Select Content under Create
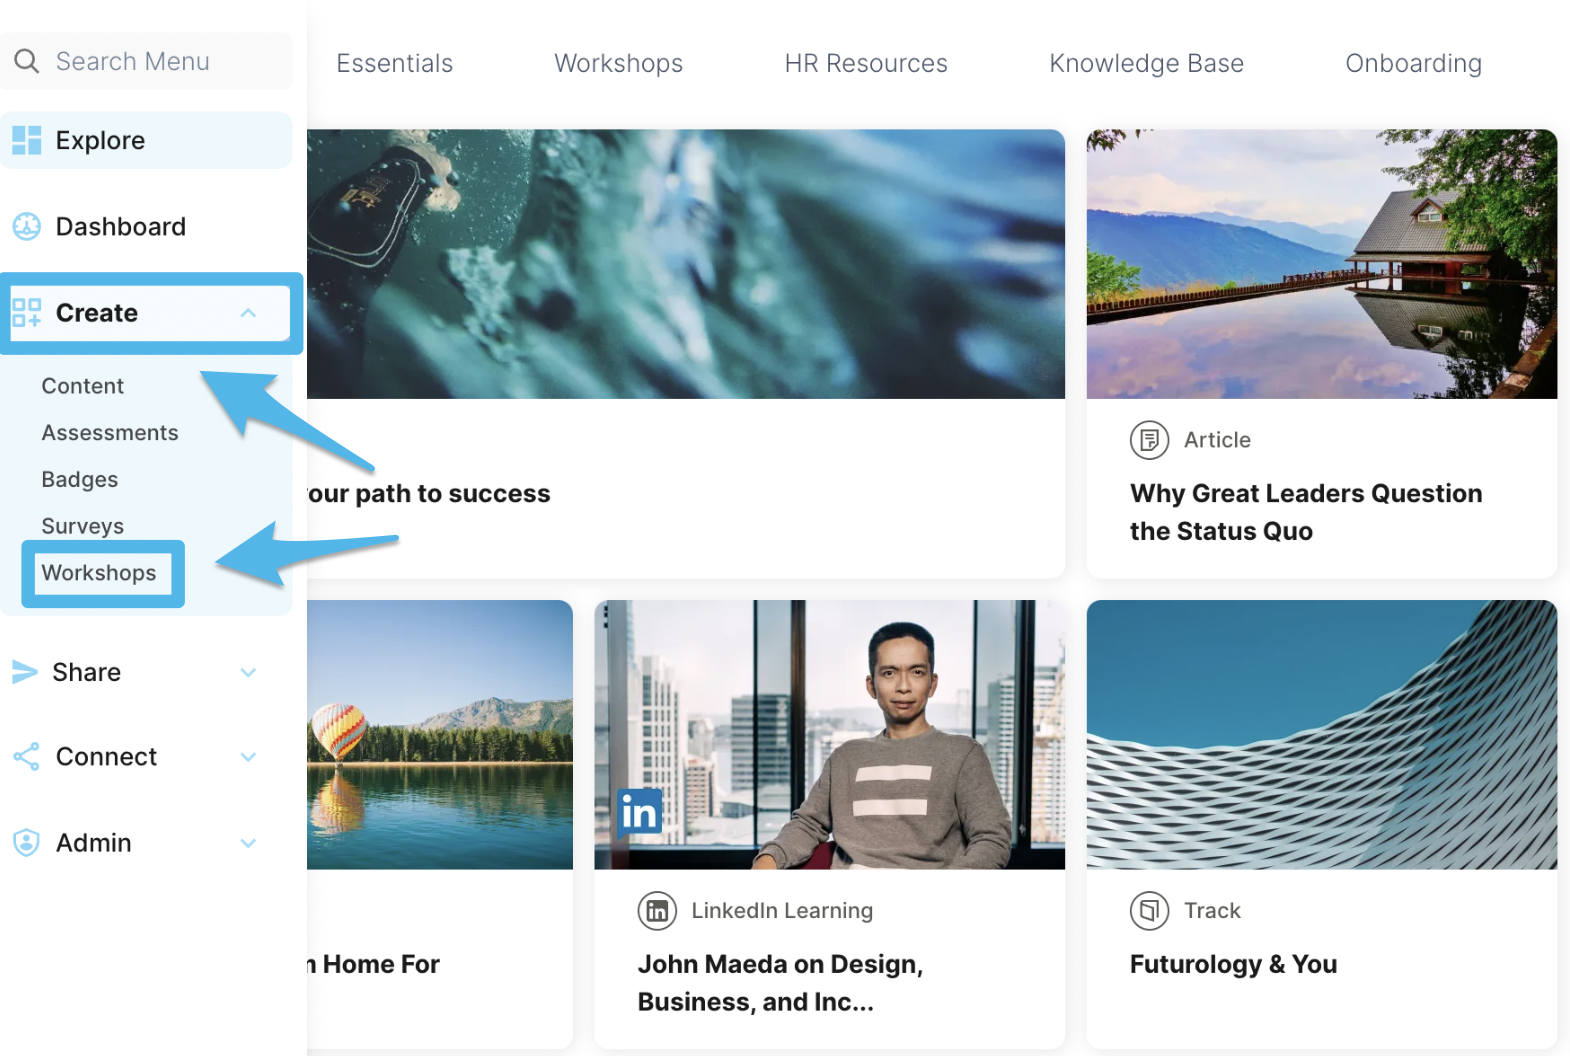This screenshot has height=1056, width=1570. [x=82, y=386]
